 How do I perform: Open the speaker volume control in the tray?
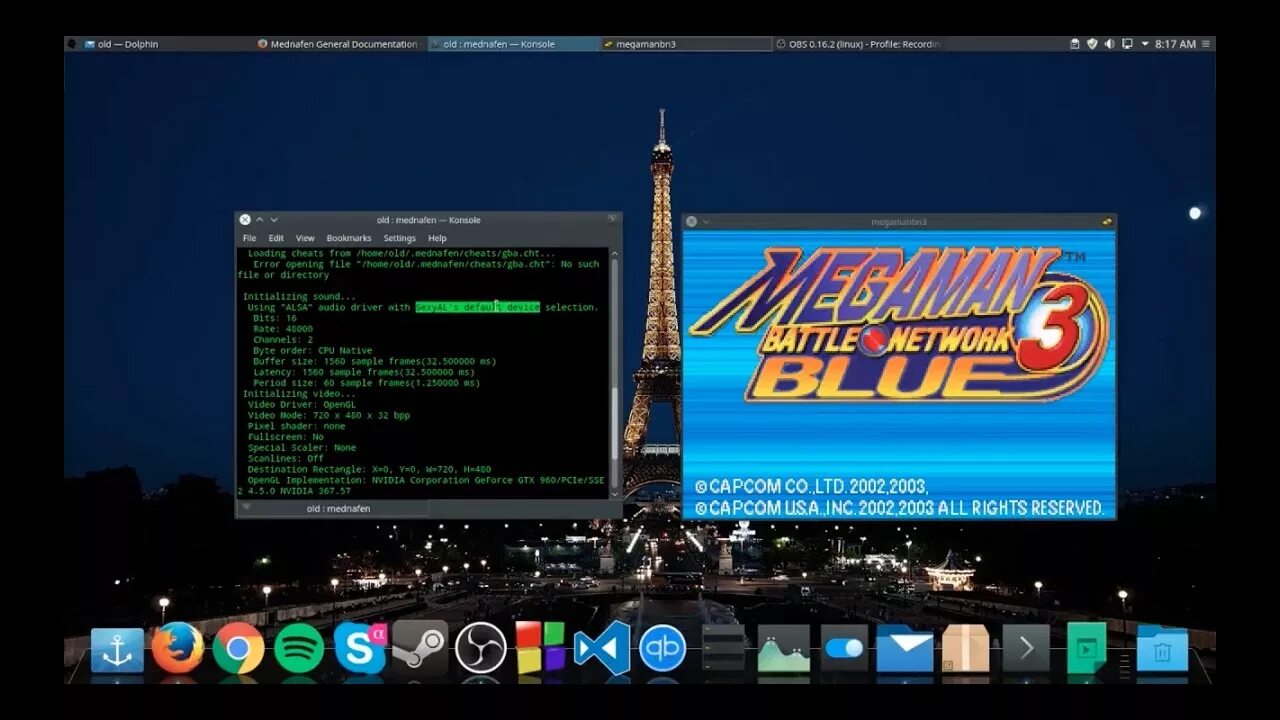pyautogui.click(x=1109, y=44)
